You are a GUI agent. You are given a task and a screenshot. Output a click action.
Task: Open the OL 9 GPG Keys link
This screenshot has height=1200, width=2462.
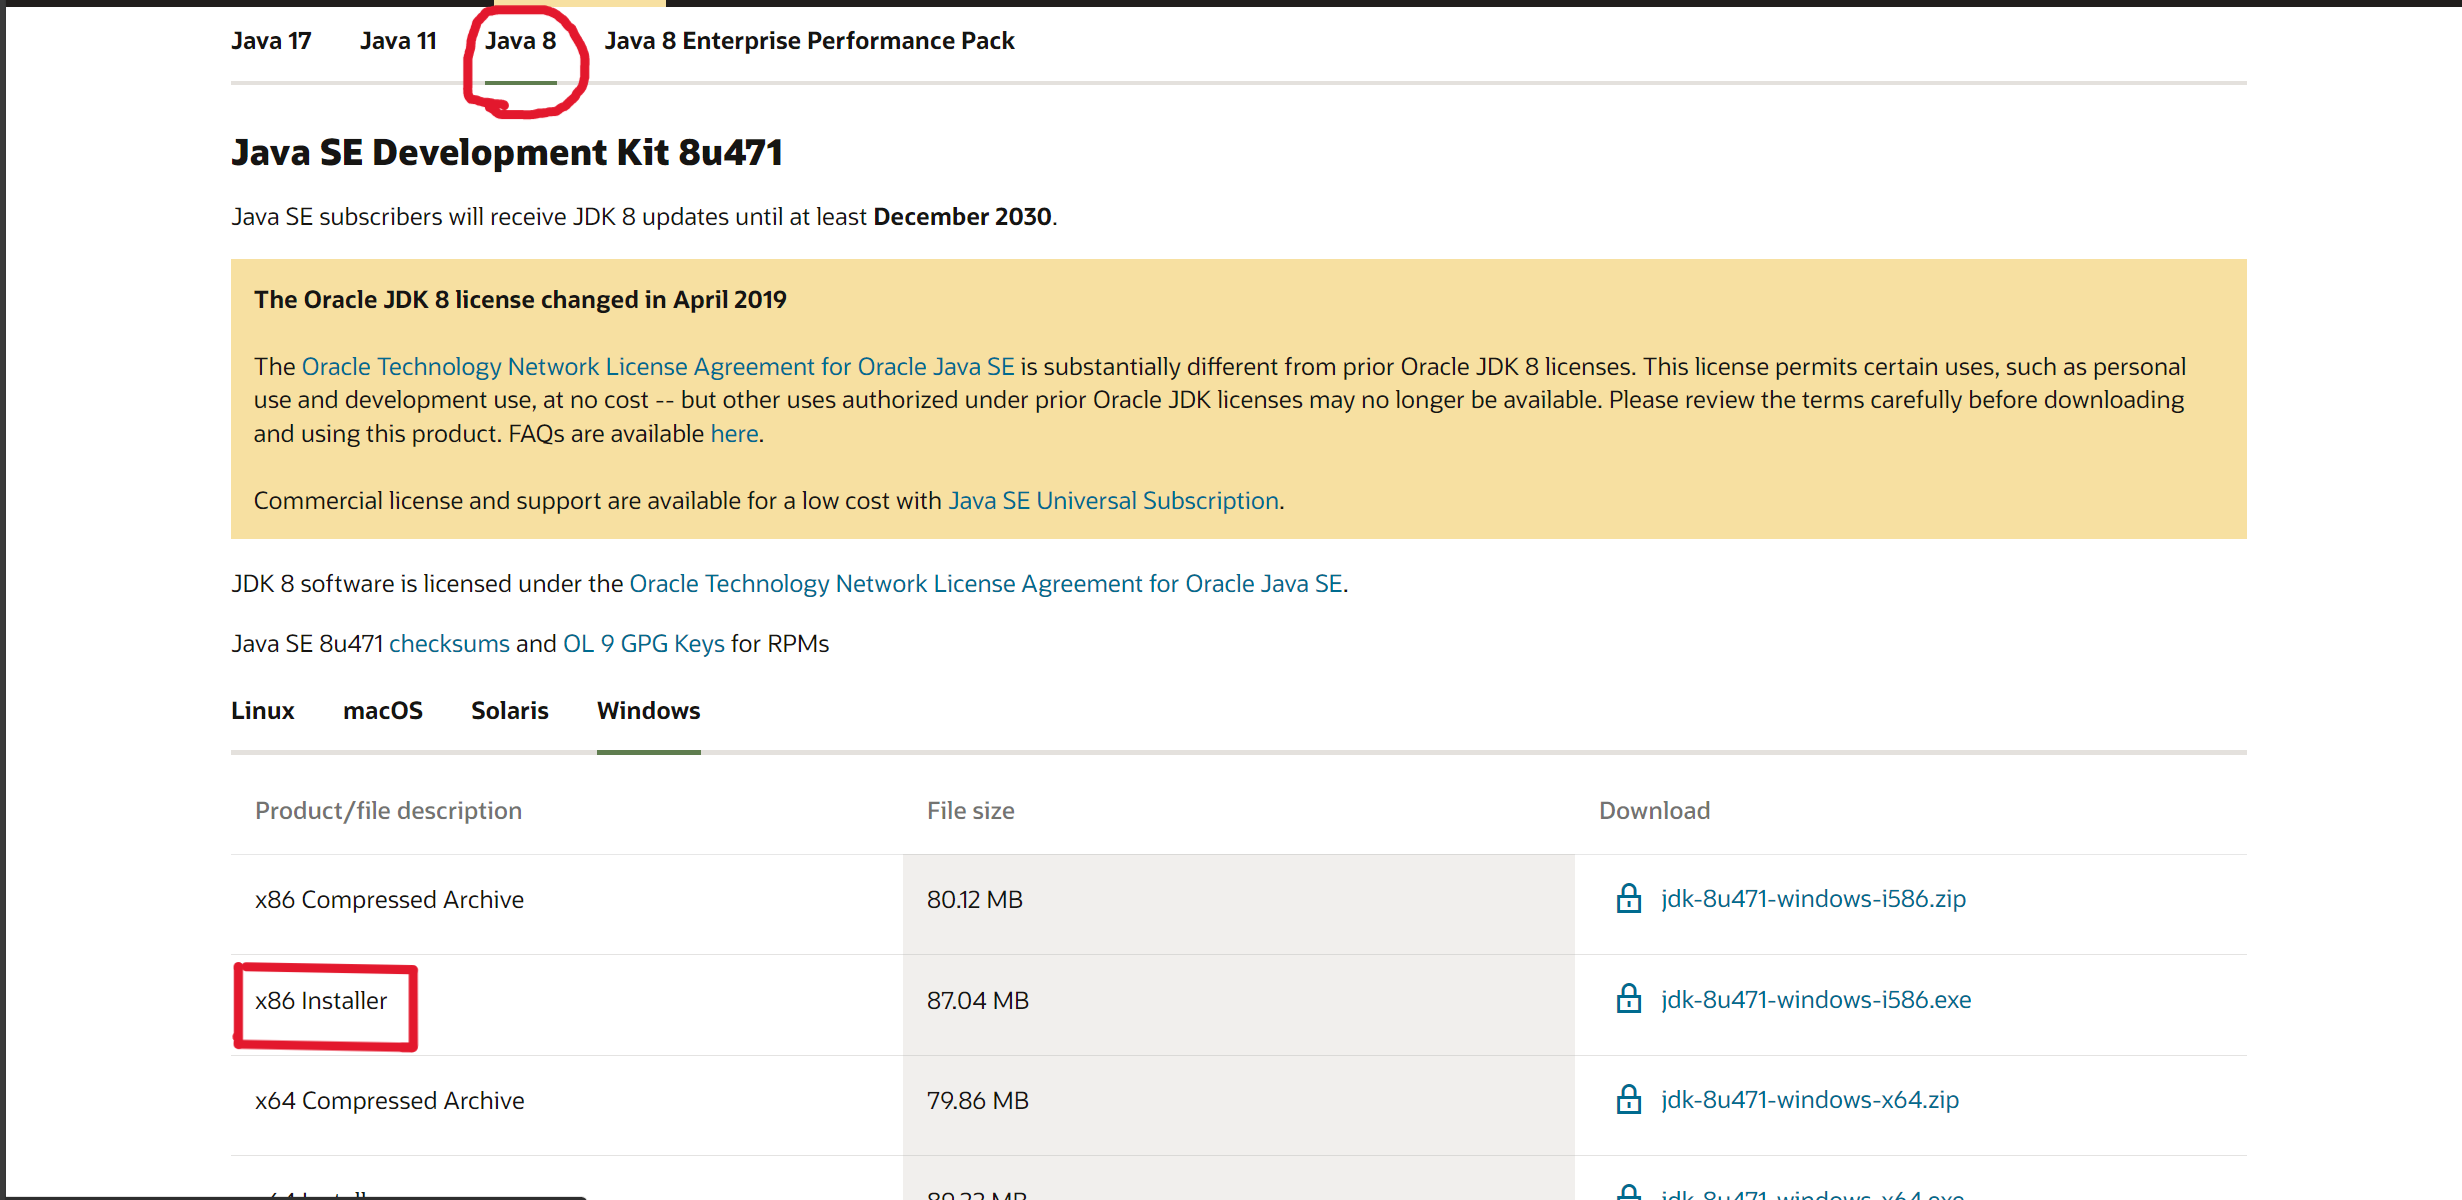pyautogui.click(x=643, y=644)
